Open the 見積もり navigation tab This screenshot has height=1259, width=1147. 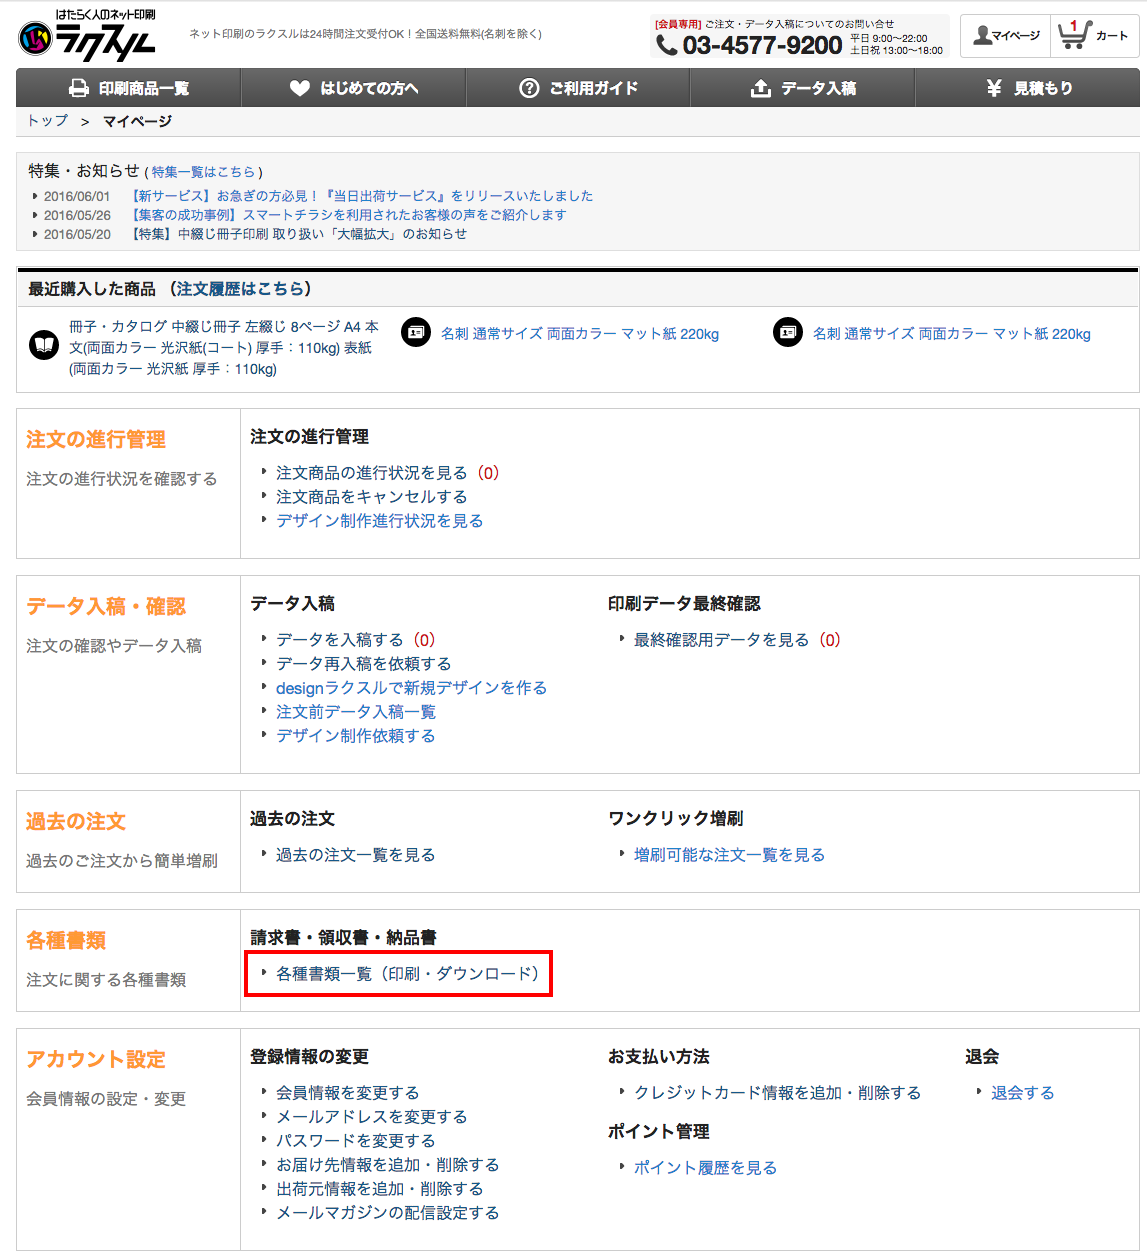[1027, 88]
